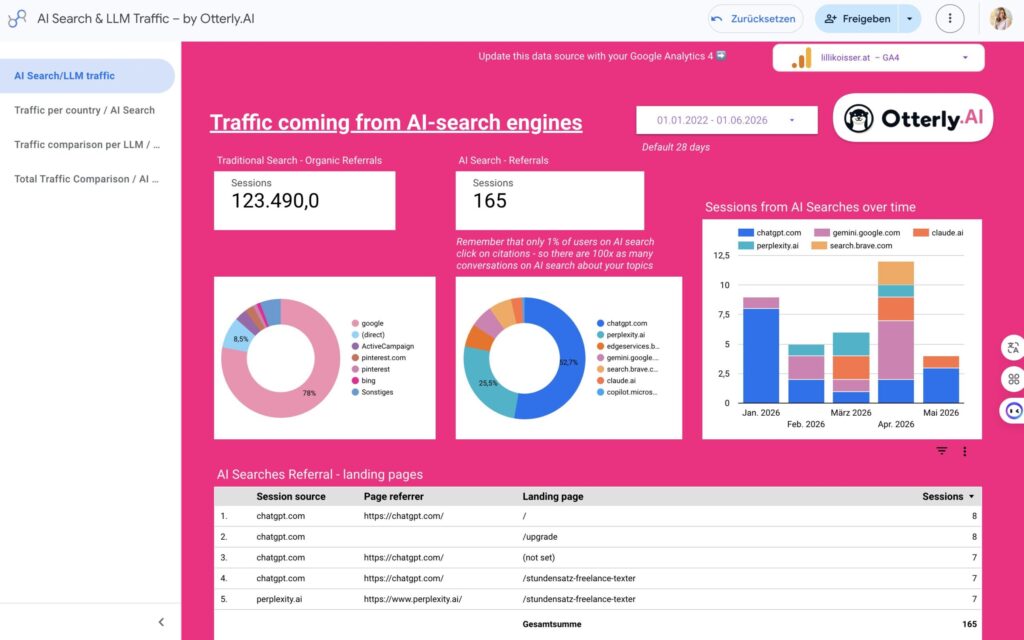
Task: Click the copilot.micros... legend entry
Action: (627, 392)
